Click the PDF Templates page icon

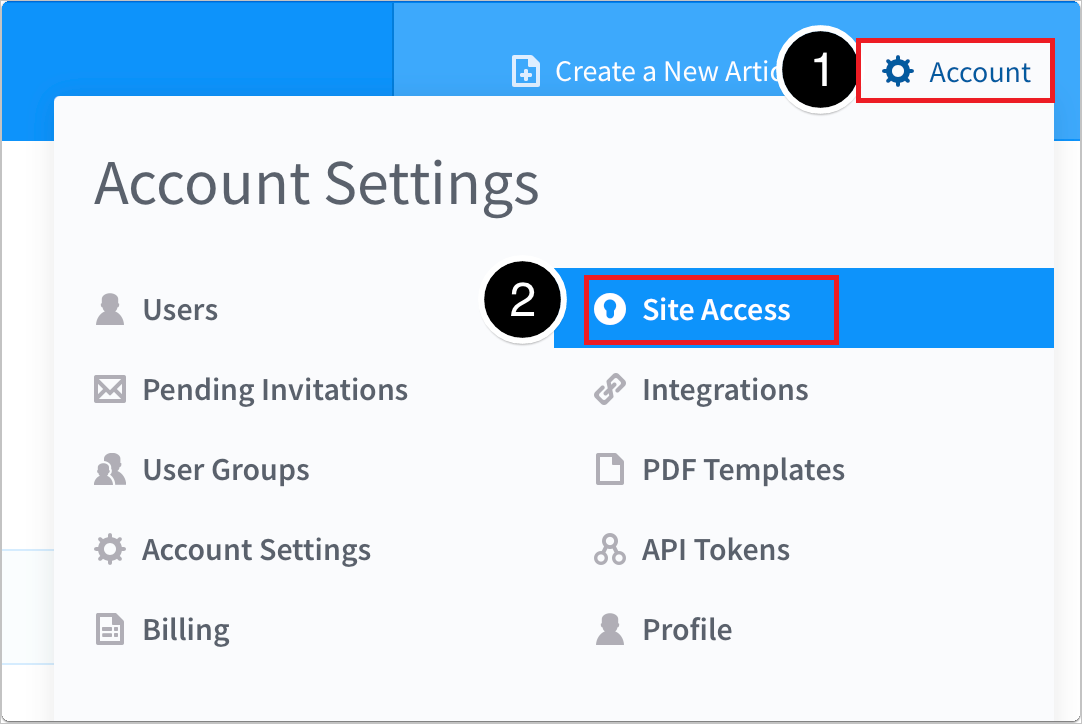610,469
